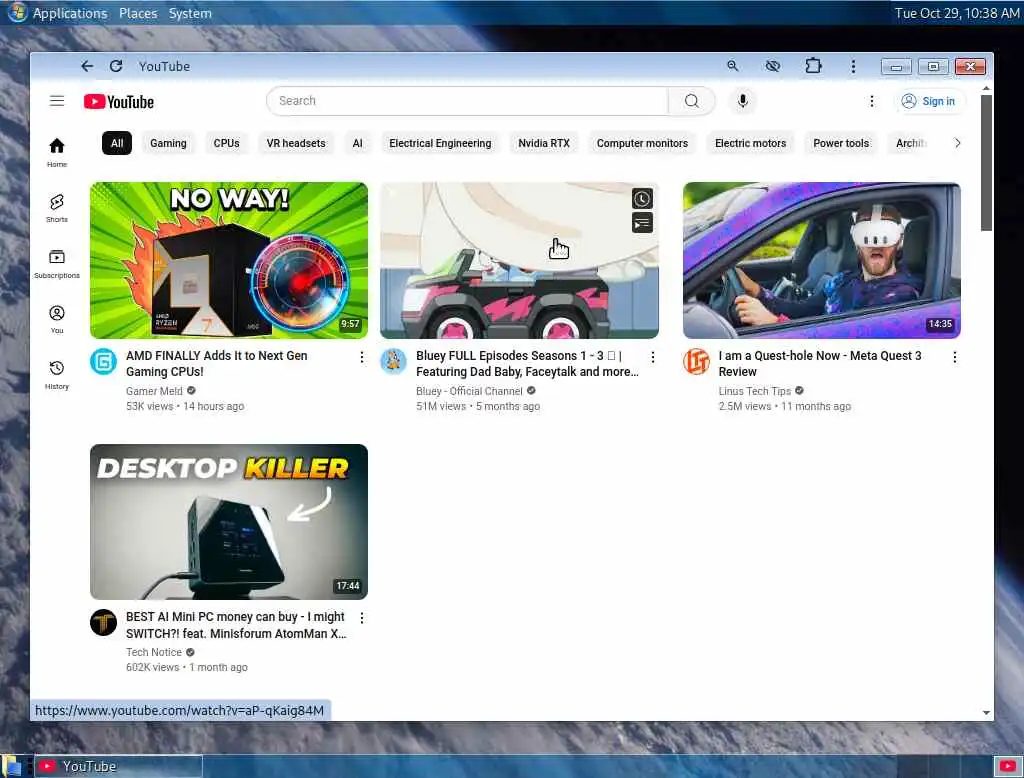Toggle the crossed-out eye privacy icon

773,66
